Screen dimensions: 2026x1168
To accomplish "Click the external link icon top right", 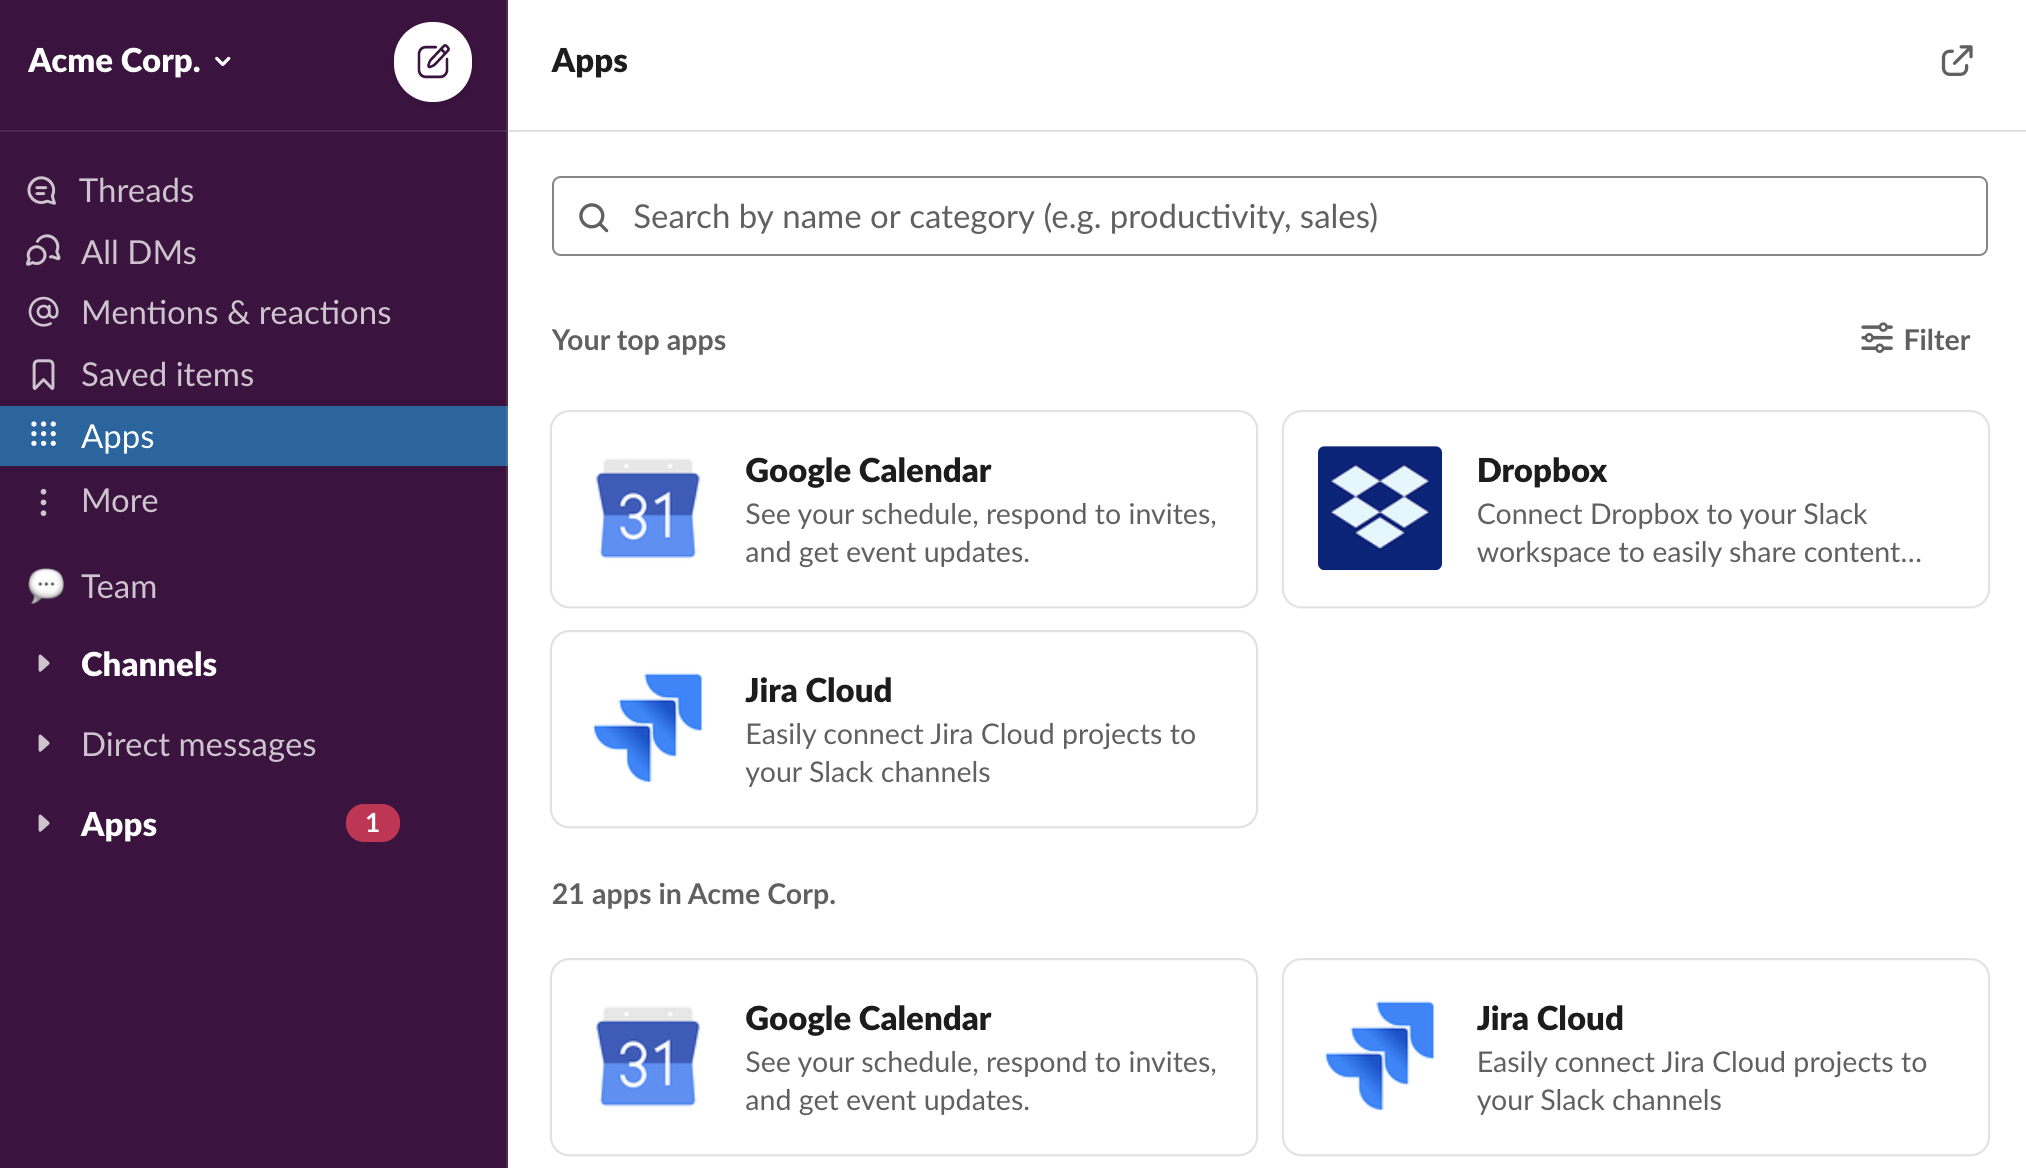I will 1956,60.
